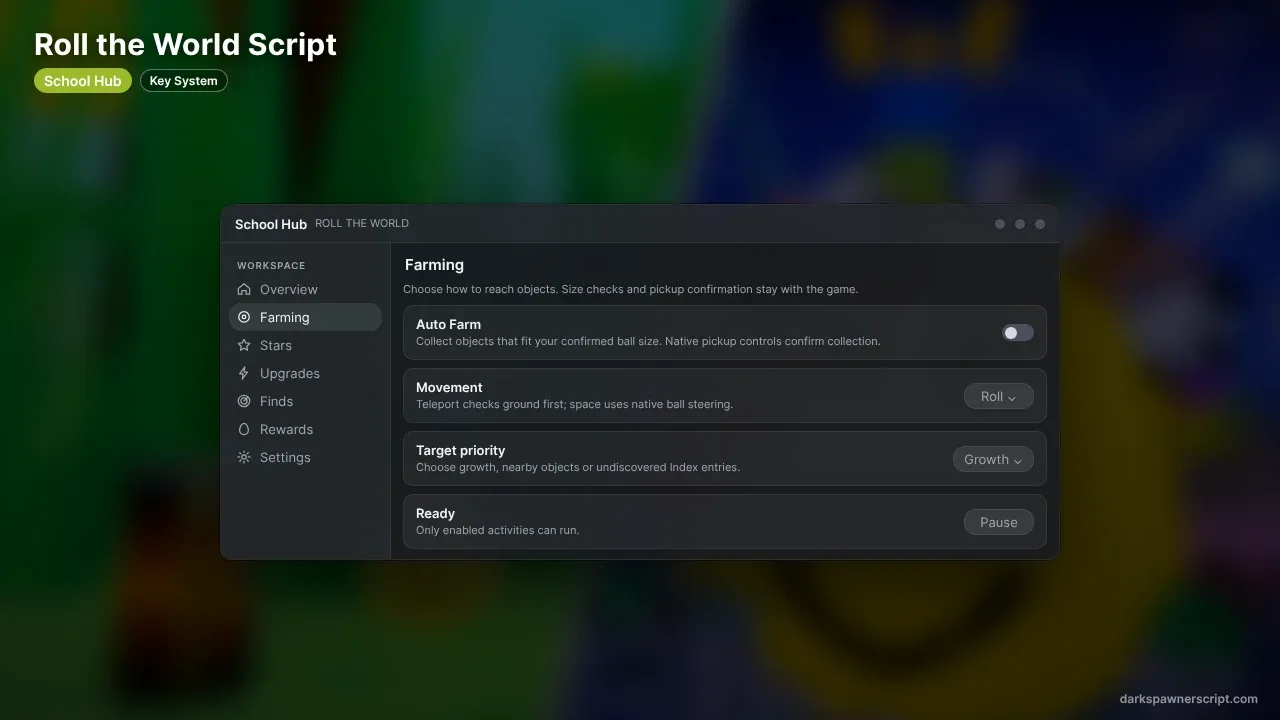Screen dimensions: 1280x720
Task: Click the Upgrades lightning bolt icon
Action: point(244,373)
